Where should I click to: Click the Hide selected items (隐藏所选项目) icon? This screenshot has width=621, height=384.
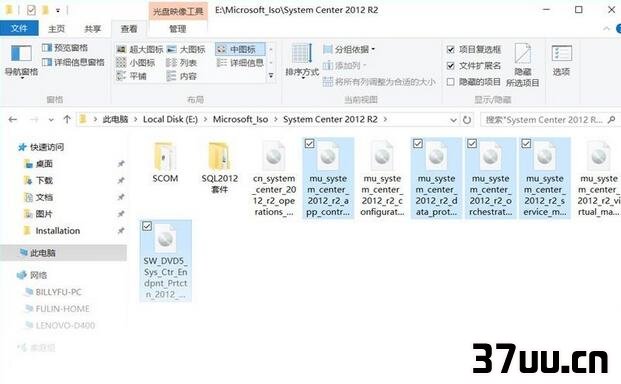[x=522, y=65]
